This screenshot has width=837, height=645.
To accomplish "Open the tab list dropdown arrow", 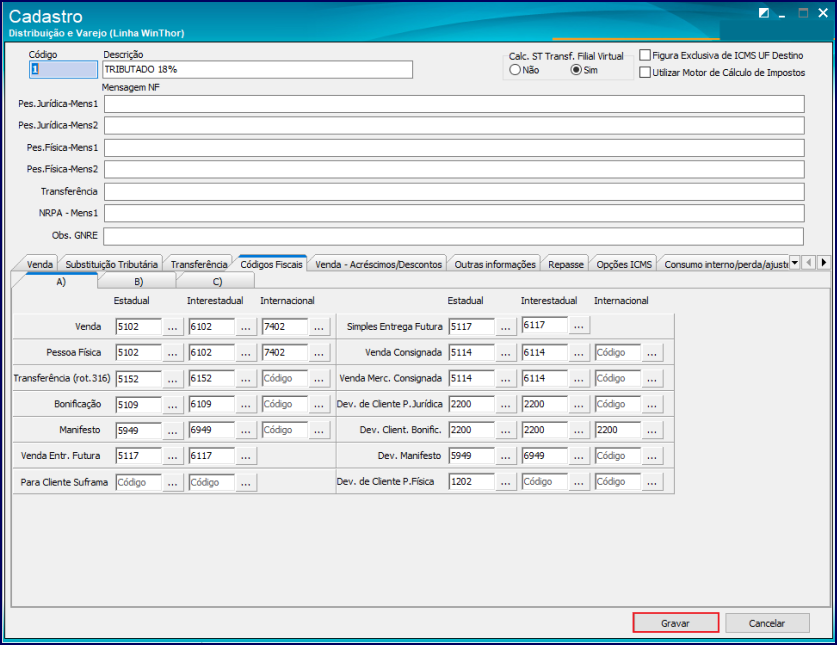I will click(x=794, y=262).
